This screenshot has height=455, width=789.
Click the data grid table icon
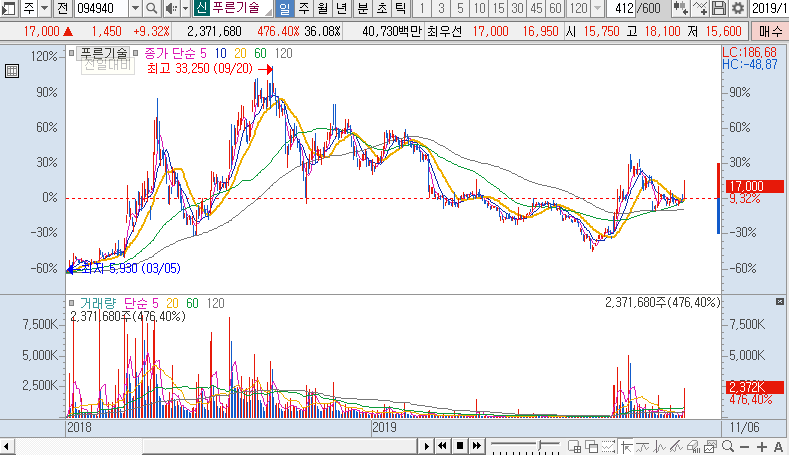click(12, 71)
